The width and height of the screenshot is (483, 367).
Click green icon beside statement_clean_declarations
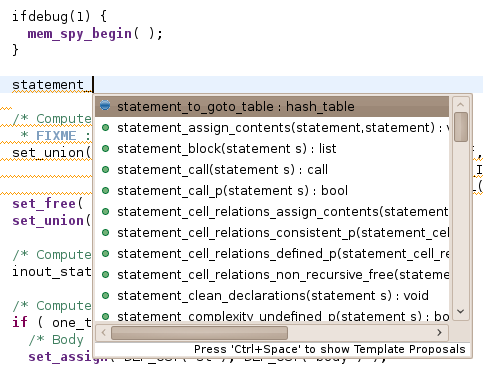[106, 295]
